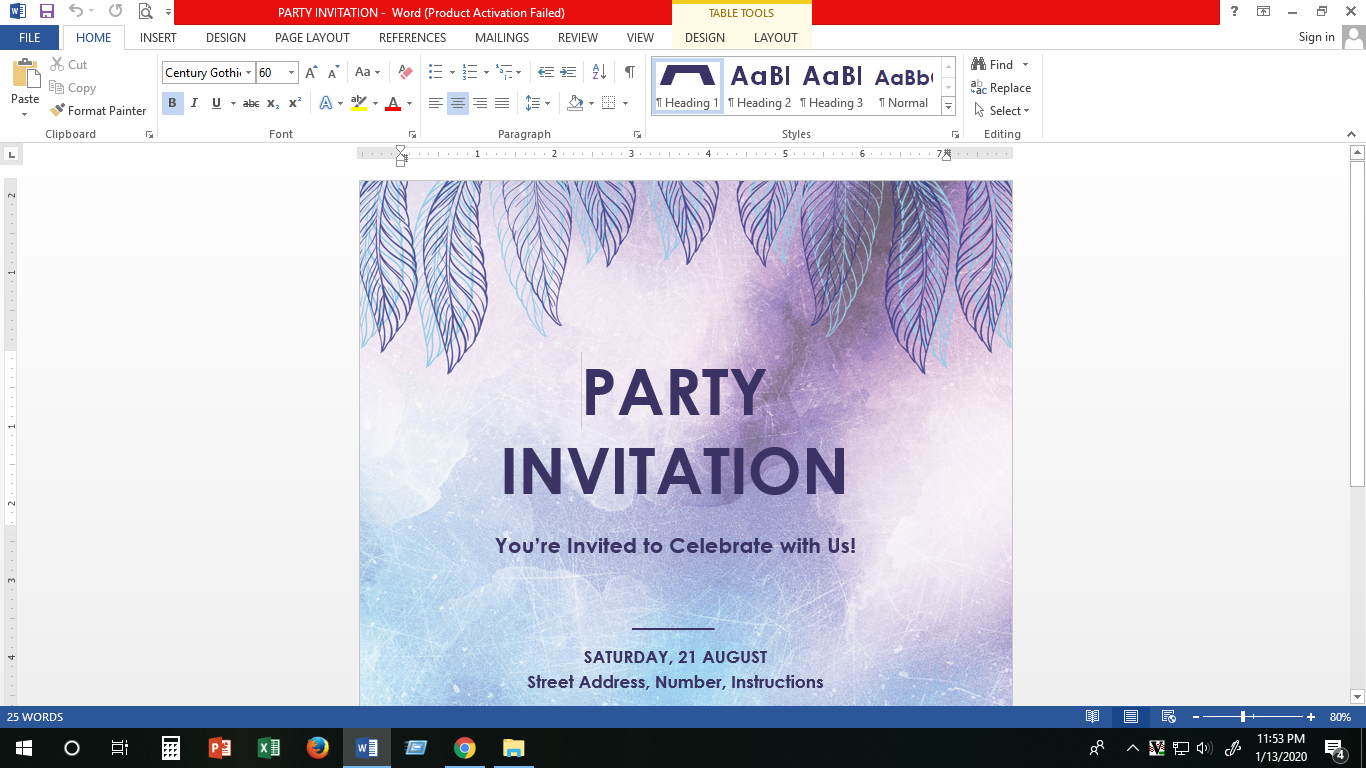This screenshot has height=768, width=1366.
Task: Open the INSERT ribbon tab
Action: tap(158, 37)
